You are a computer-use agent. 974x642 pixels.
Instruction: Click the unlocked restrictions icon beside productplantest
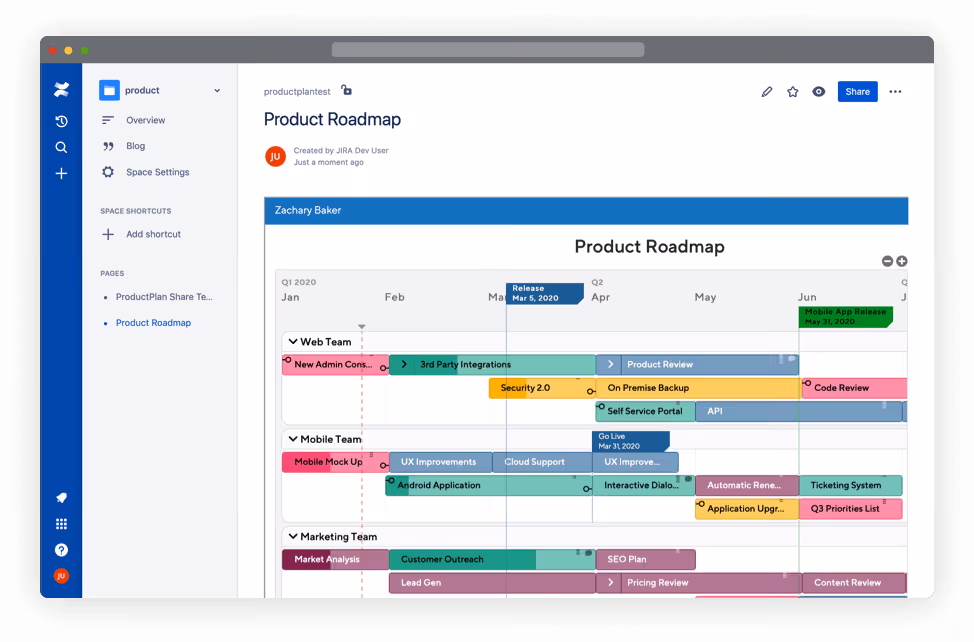[346, 89]
